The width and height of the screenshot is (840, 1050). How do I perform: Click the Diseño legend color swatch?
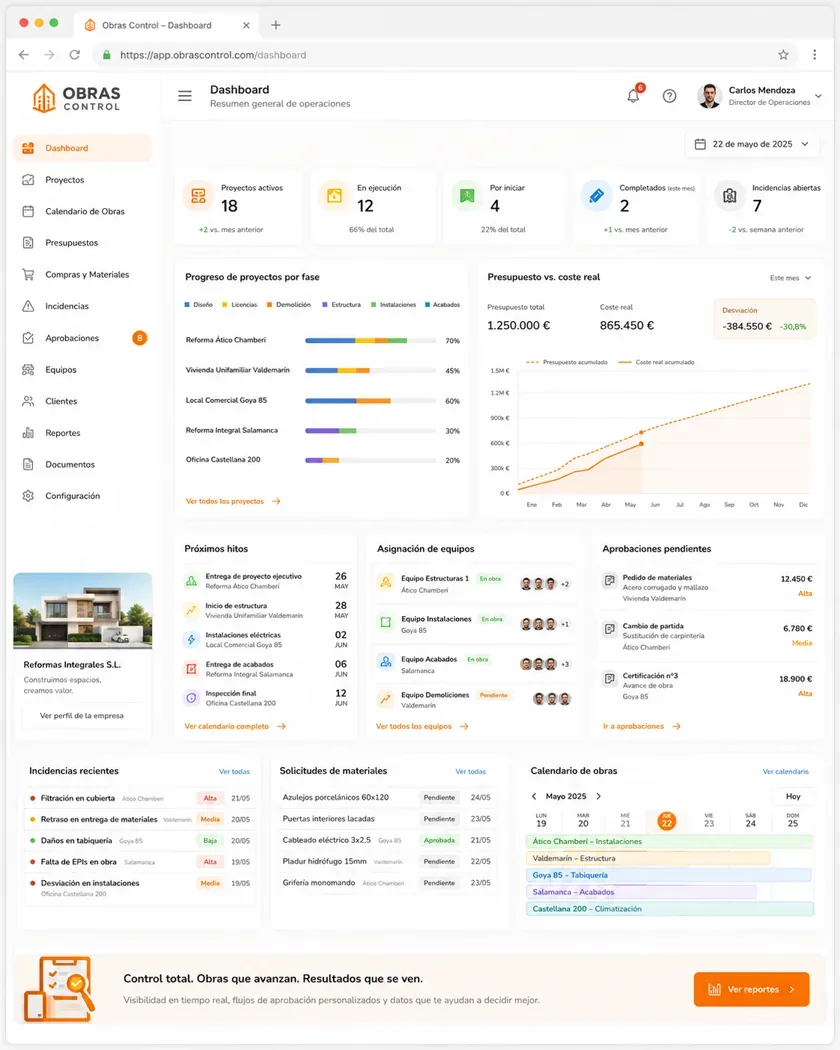(188, 305)
